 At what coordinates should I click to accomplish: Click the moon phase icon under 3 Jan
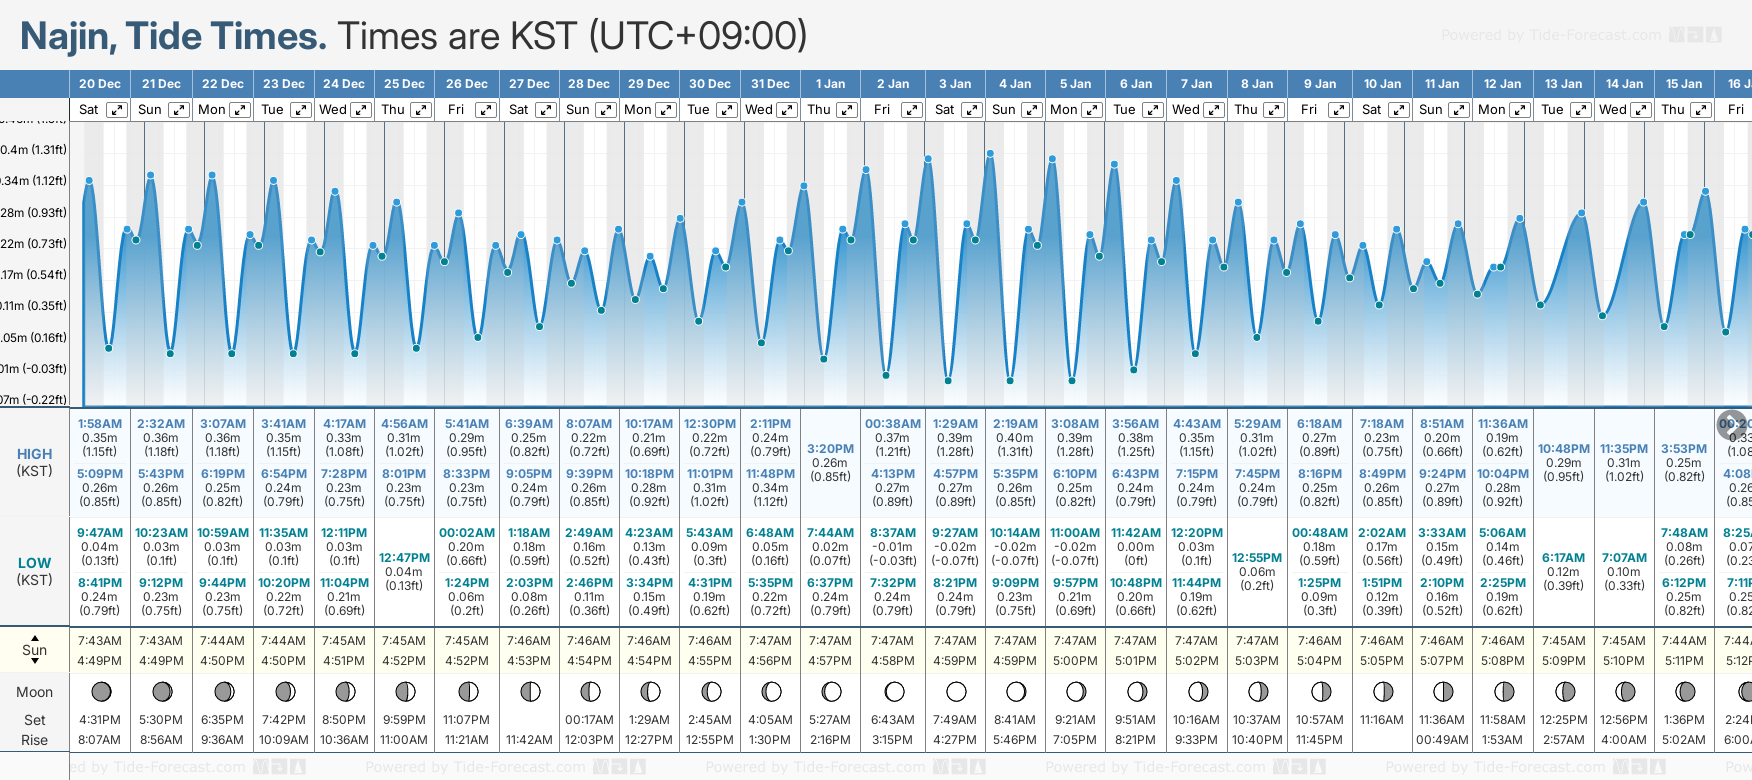956,691
